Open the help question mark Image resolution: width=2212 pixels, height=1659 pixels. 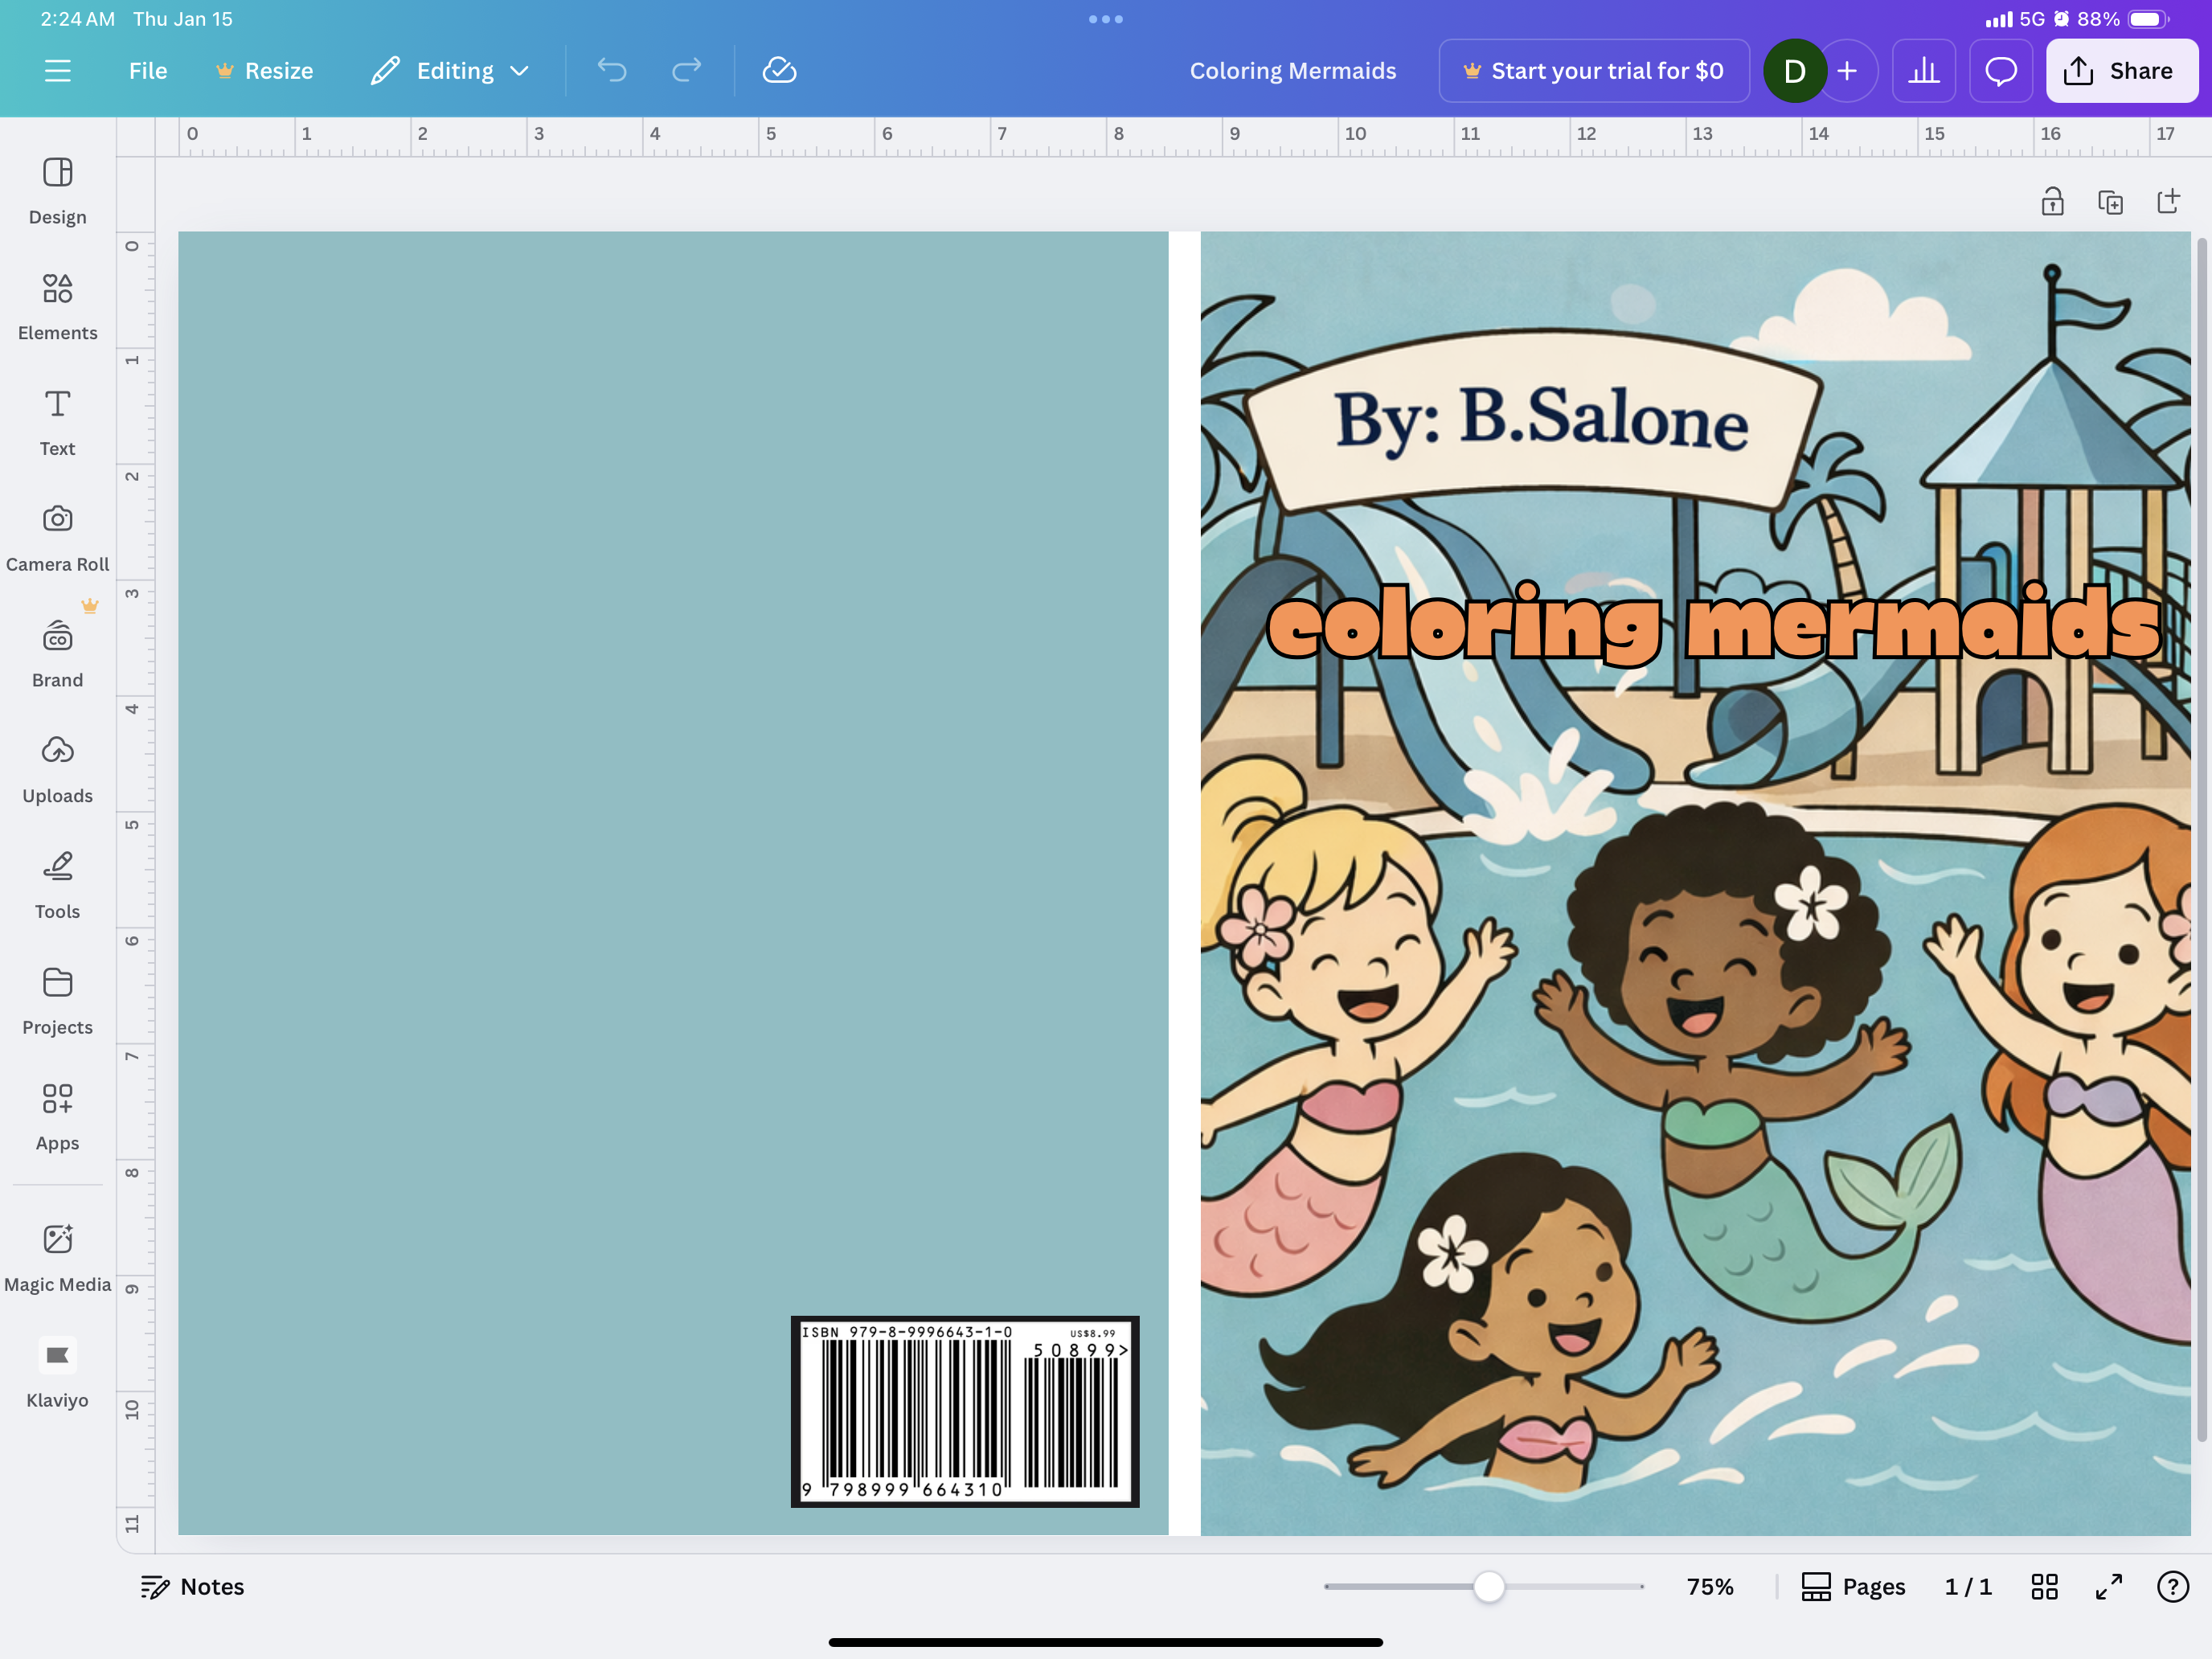[x=2173, y=1587]
